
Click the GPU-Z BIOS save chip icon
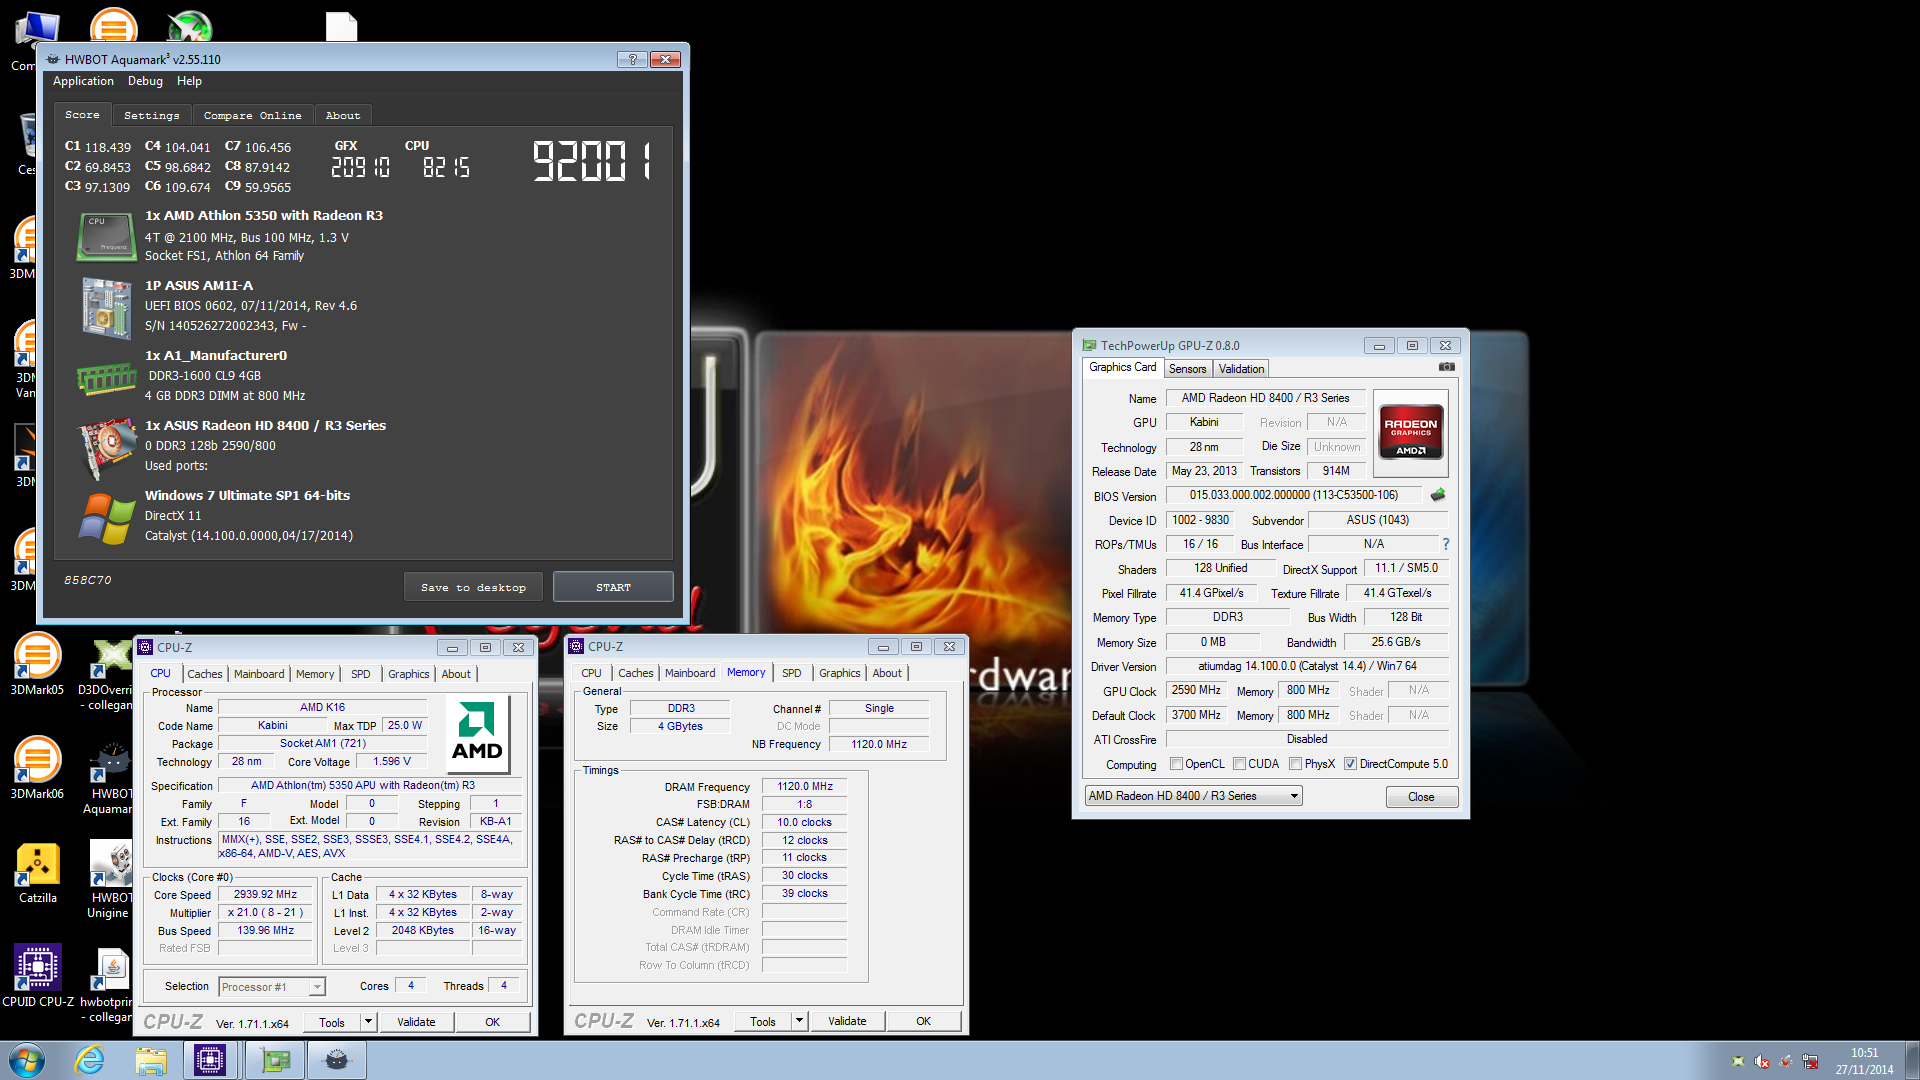tap(1438, 495)
